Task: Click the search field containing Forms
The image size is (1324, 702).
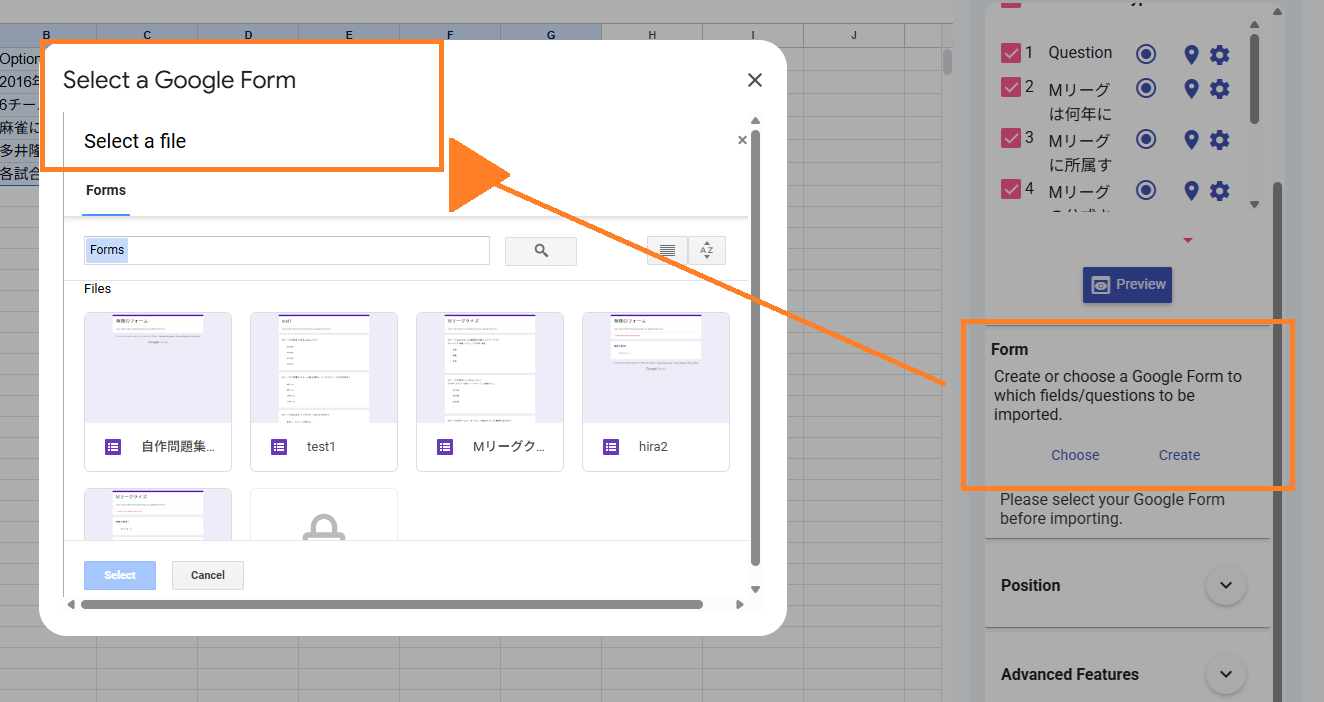Action: tap(287, 250)
